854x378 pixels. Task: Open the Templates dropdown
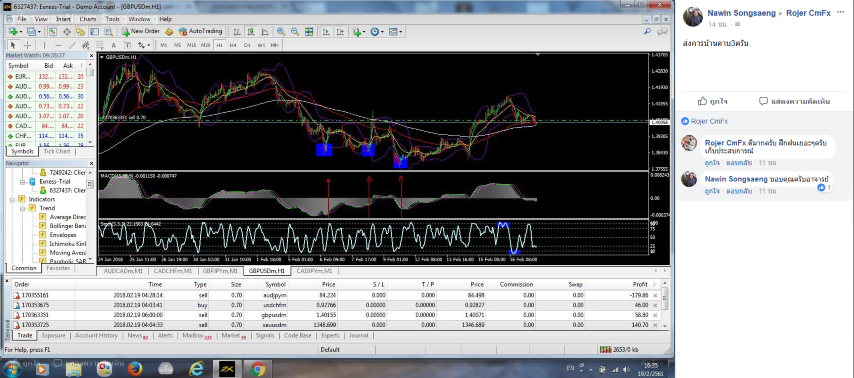pos(395,32)
